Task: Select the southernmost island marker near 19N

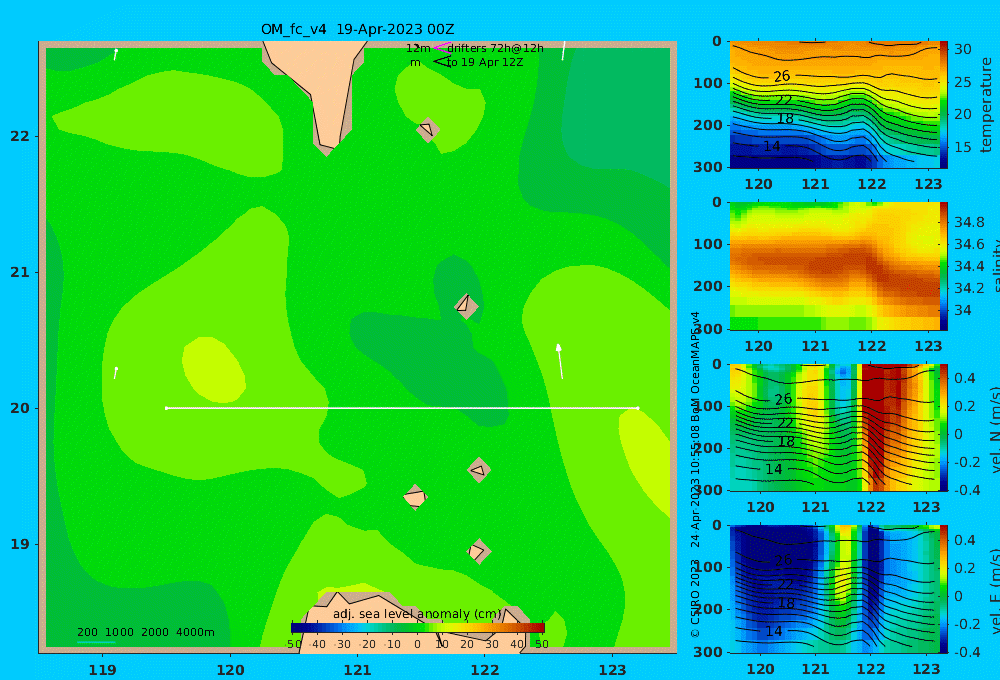Action: tap(478, 551)
